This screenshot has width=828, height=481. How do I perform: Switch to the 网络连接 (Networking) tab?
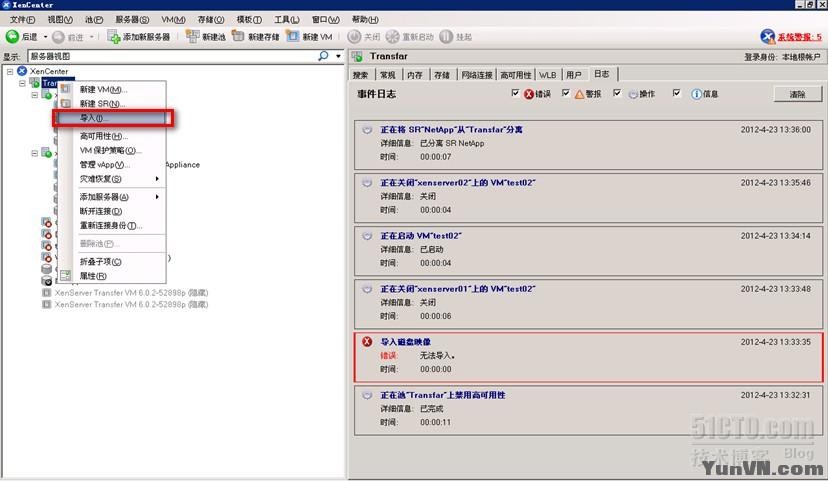tap(476, 75)
